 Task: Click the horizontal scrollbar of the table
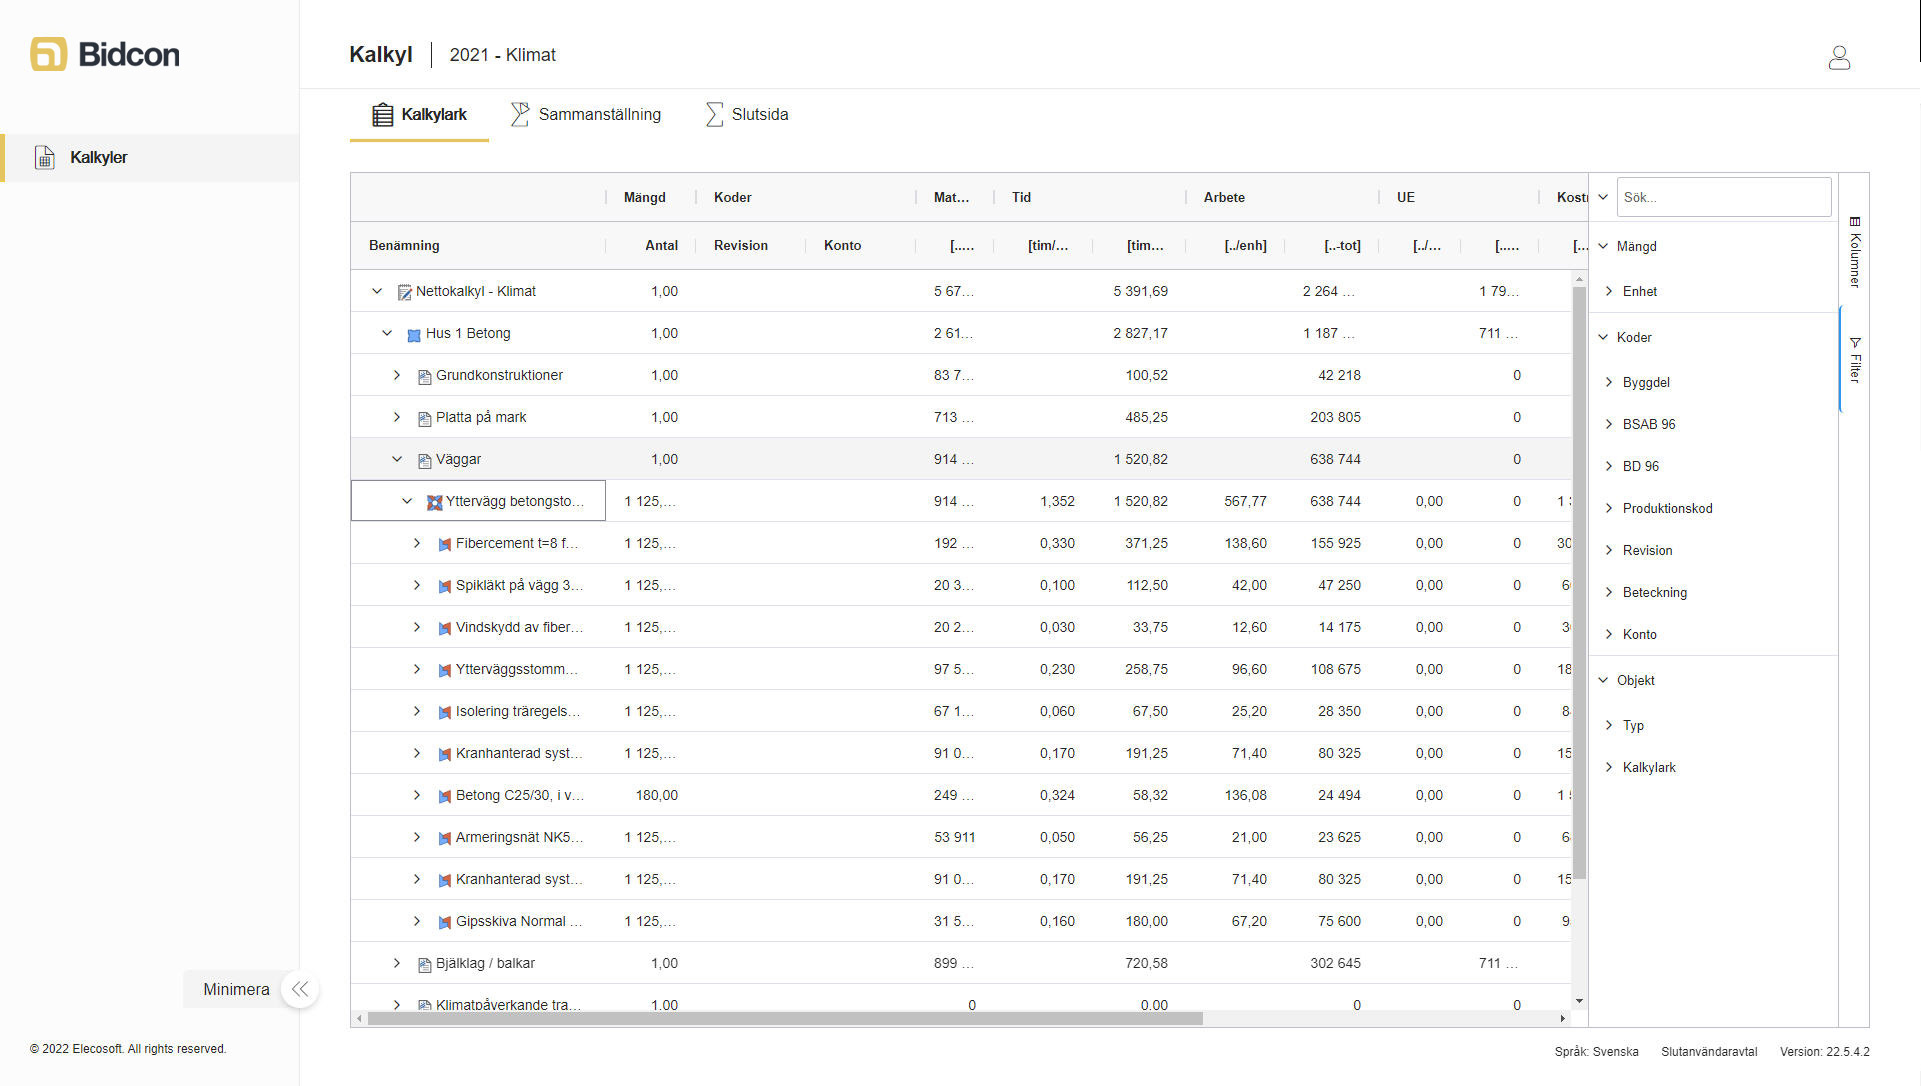(x=785, y=1018)
